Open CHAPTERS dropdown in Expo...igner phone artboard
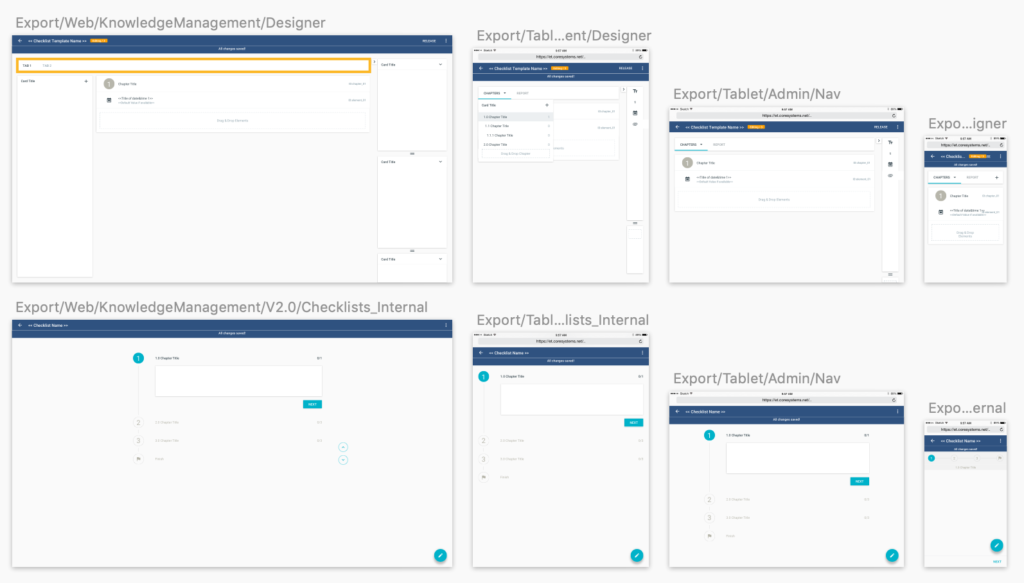Image resolution: width=1024 pixels, height=583 pixels. [944, 178]
